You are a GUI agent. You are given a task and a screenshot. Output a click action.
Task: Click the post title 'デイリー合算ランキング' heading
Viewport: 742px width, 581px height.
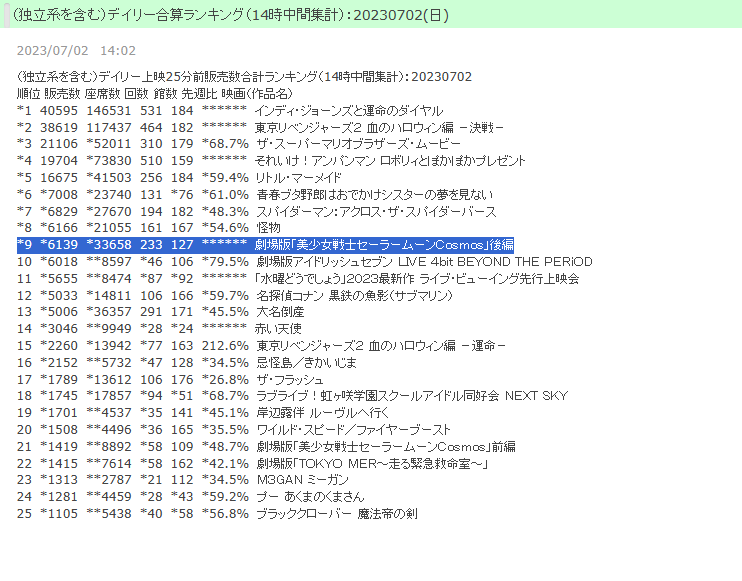pos(230,15)
